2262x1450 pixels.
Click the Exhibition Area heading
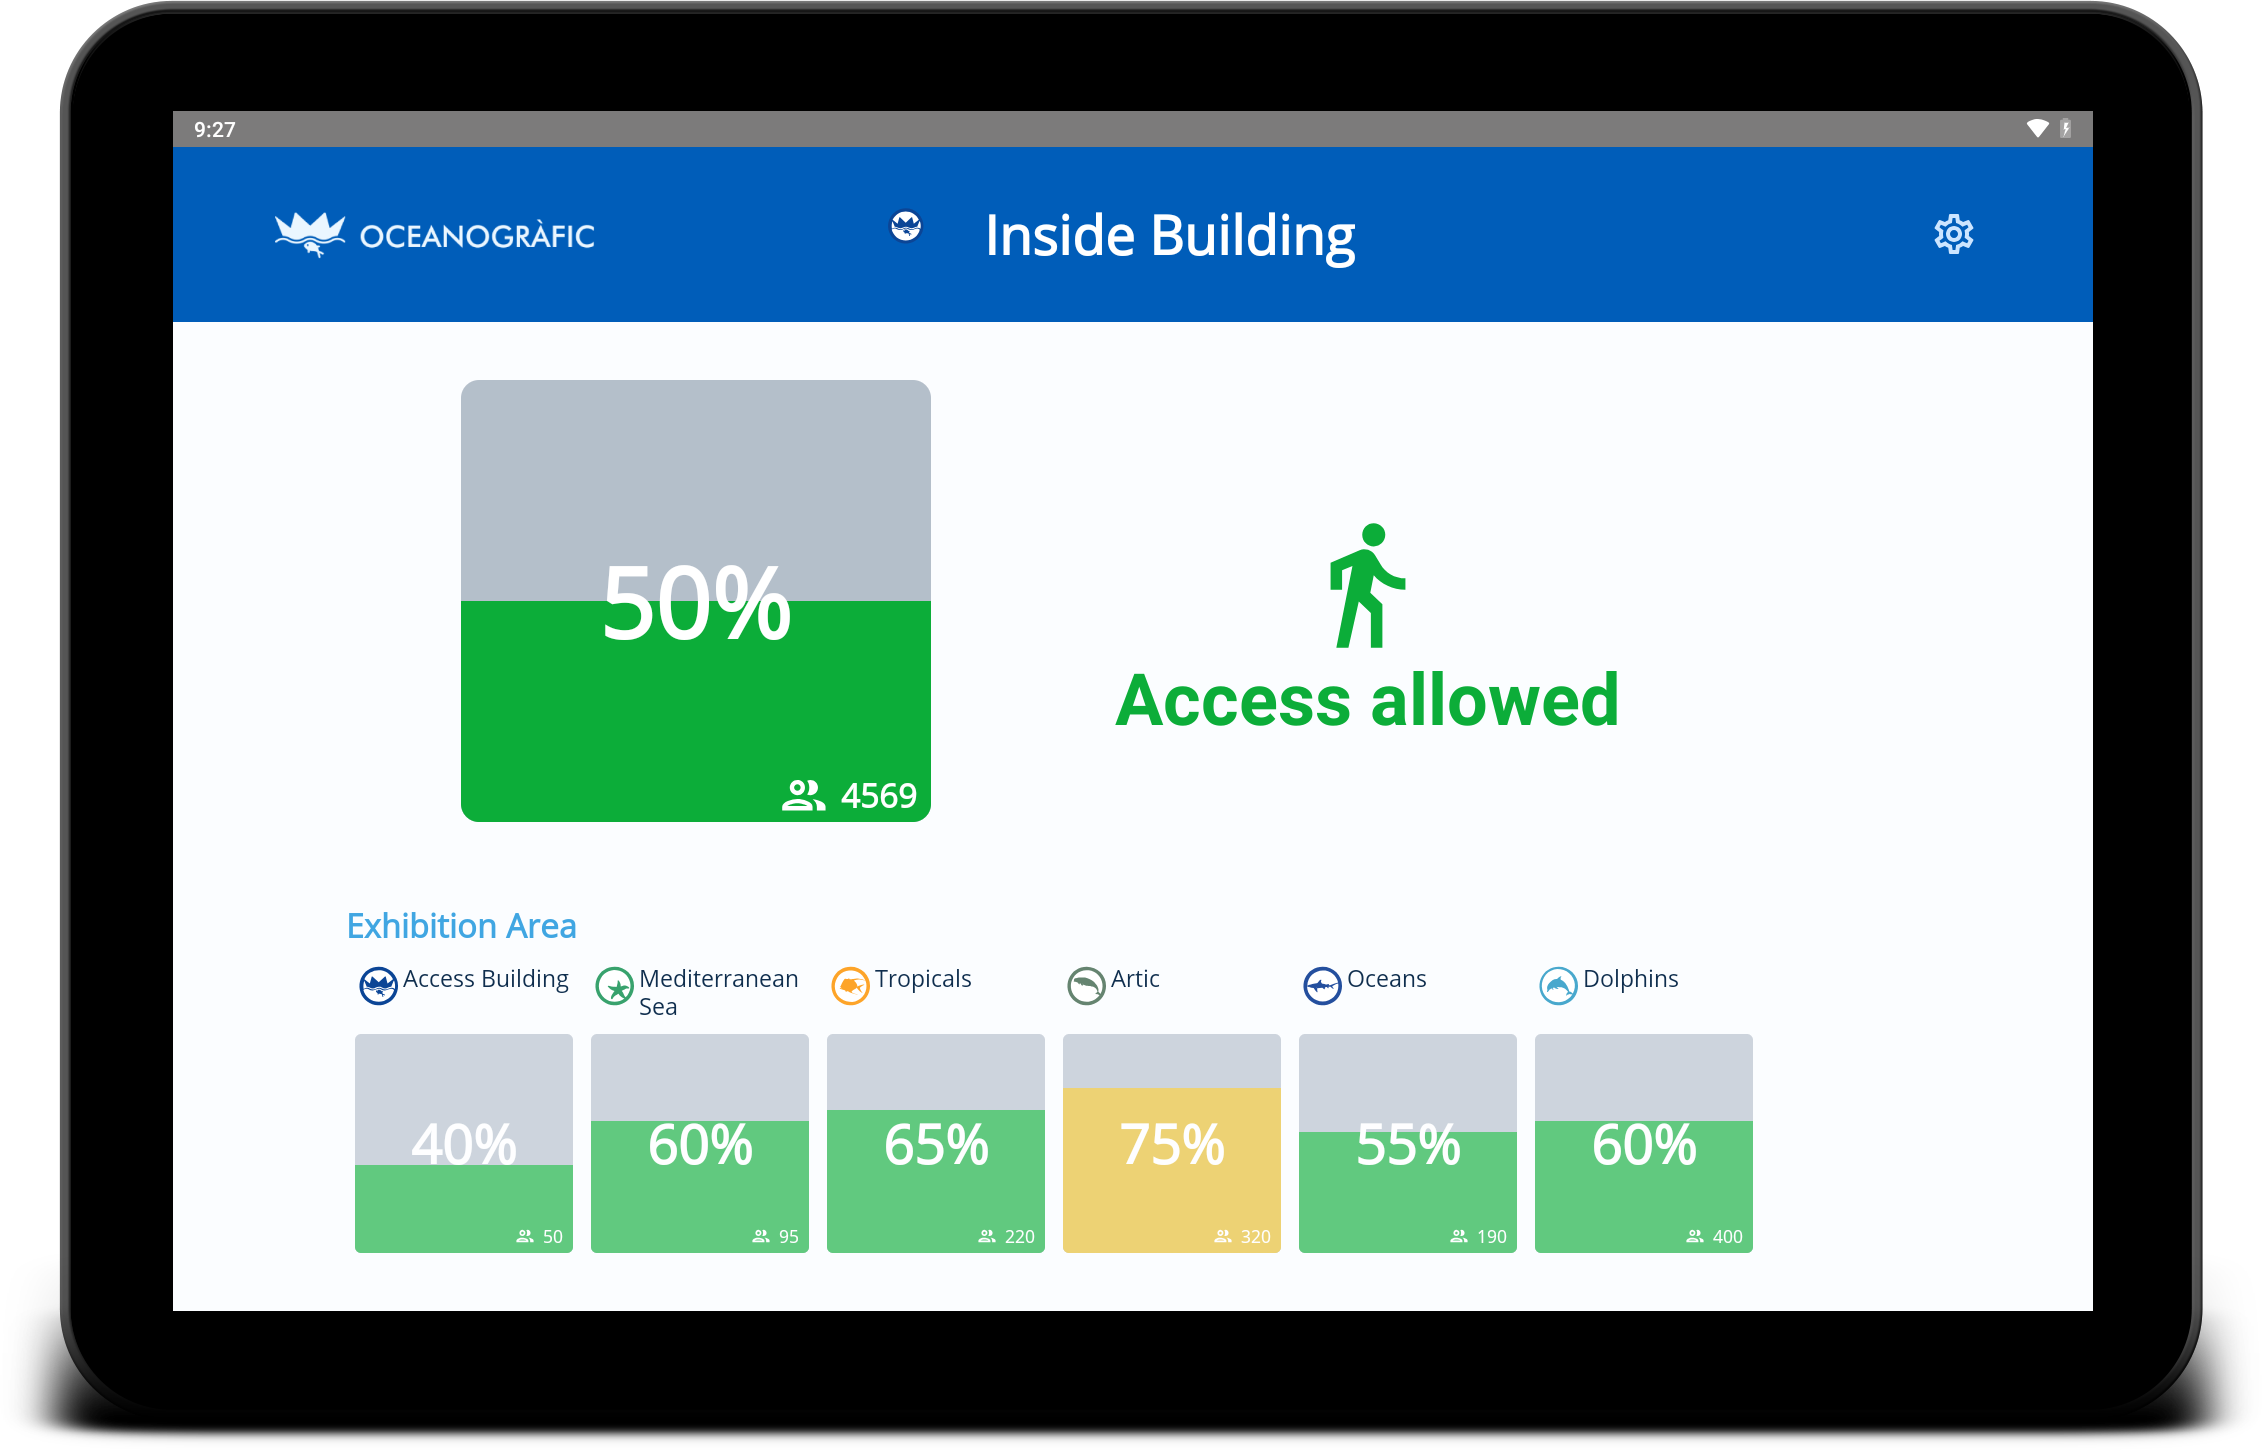tap(461, 926)
